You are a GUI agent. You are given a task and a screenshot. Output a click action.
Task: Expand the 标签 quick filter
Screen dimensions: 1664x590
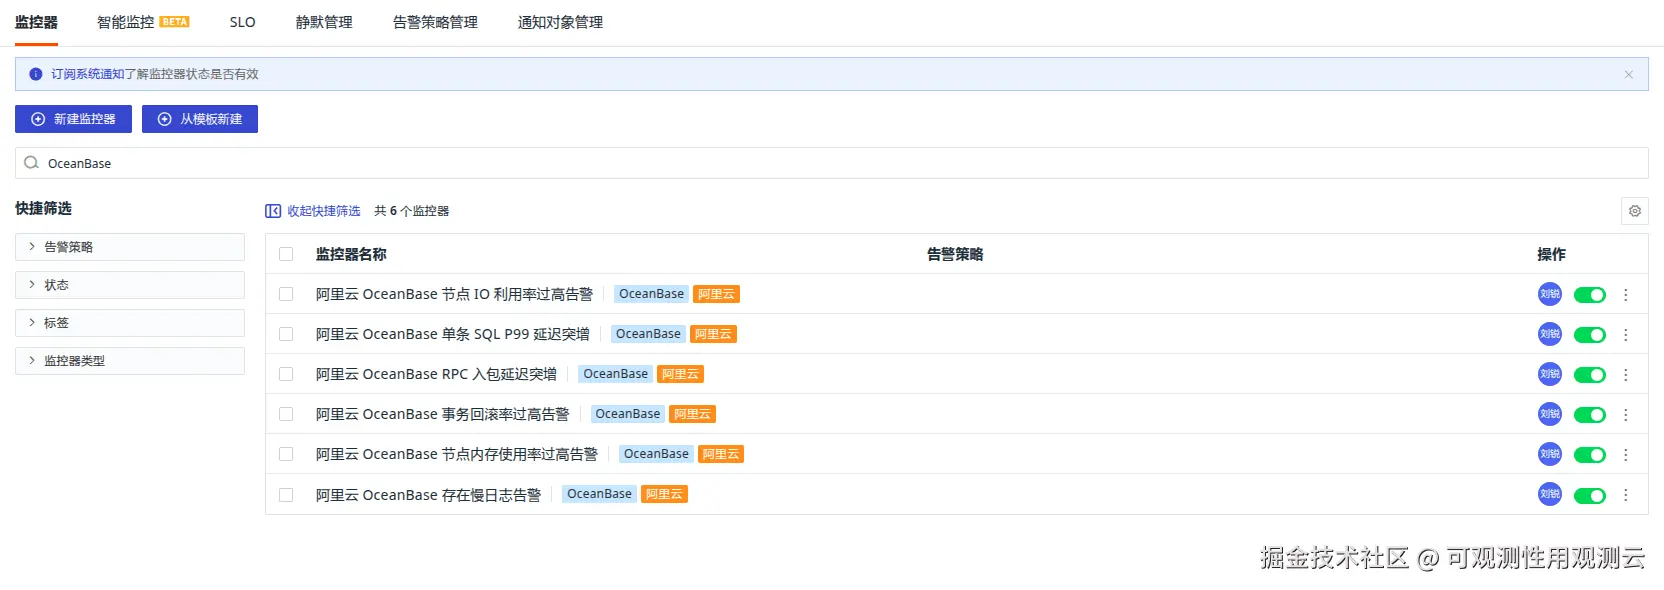click(x=130, y=323)
